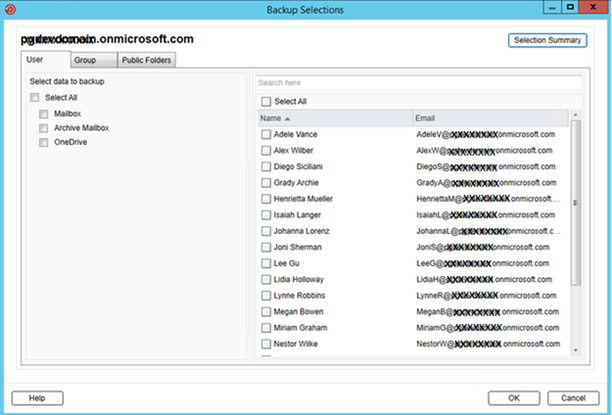Open the Public Folders tab
Screen dimensions: 612x415
click(146, 60)
